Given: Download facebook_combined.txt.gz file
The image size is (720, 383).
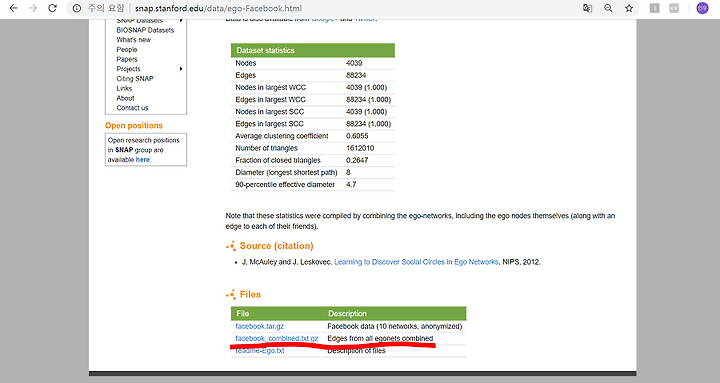Looking at the screenshot, I should pos(276,338).
